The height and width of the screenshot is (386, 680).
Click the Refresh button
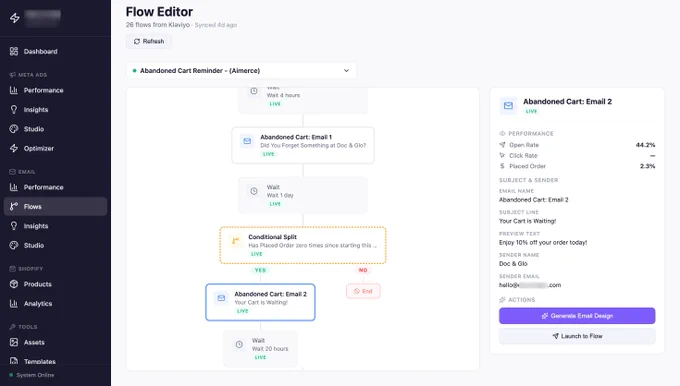149,41
